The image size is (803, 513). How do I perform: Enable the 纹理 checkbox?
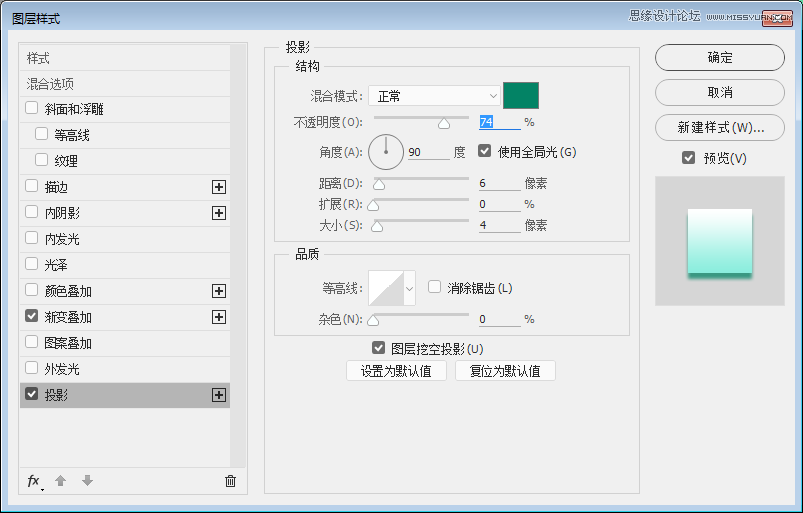click(41, 160)
